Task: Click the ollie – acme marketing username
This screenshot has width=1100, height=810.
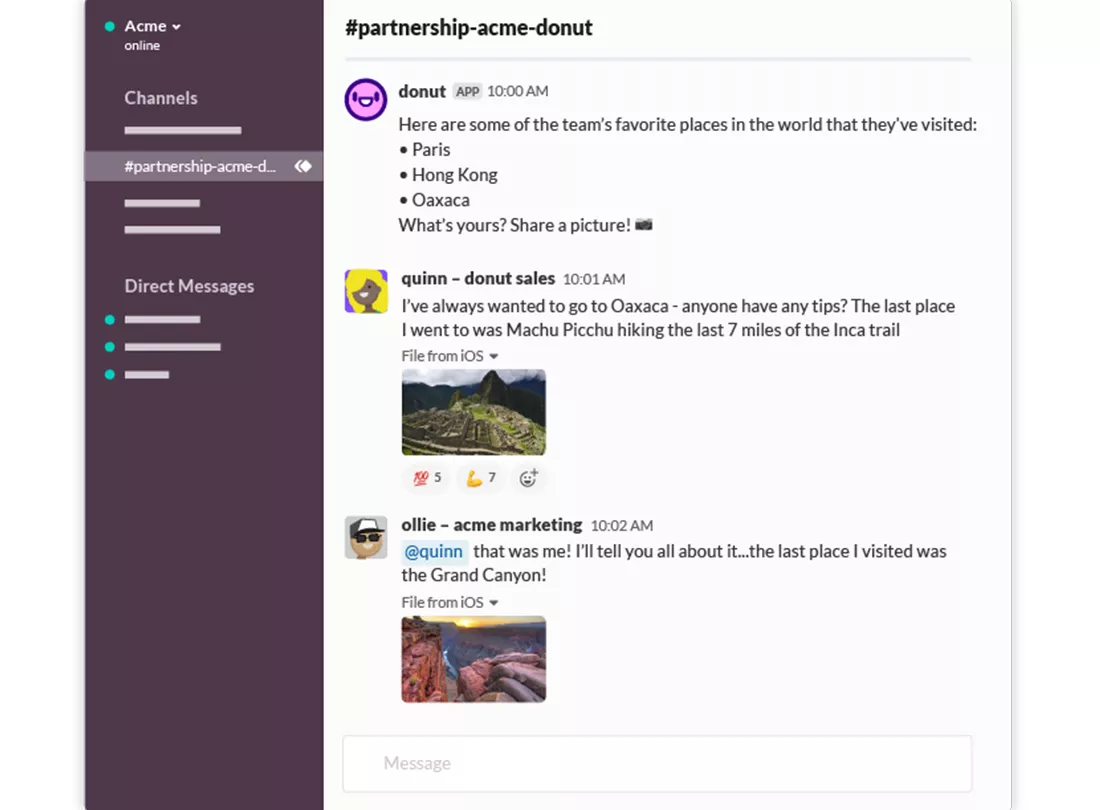Action: [491, 525]
